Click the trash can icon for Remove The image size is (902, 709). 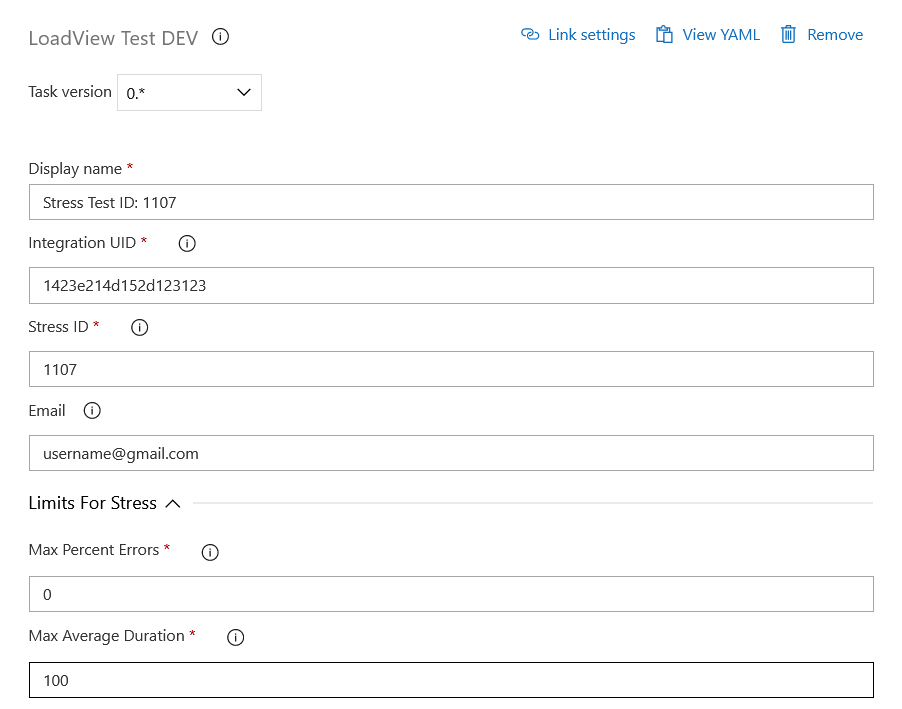coord(788,35)
